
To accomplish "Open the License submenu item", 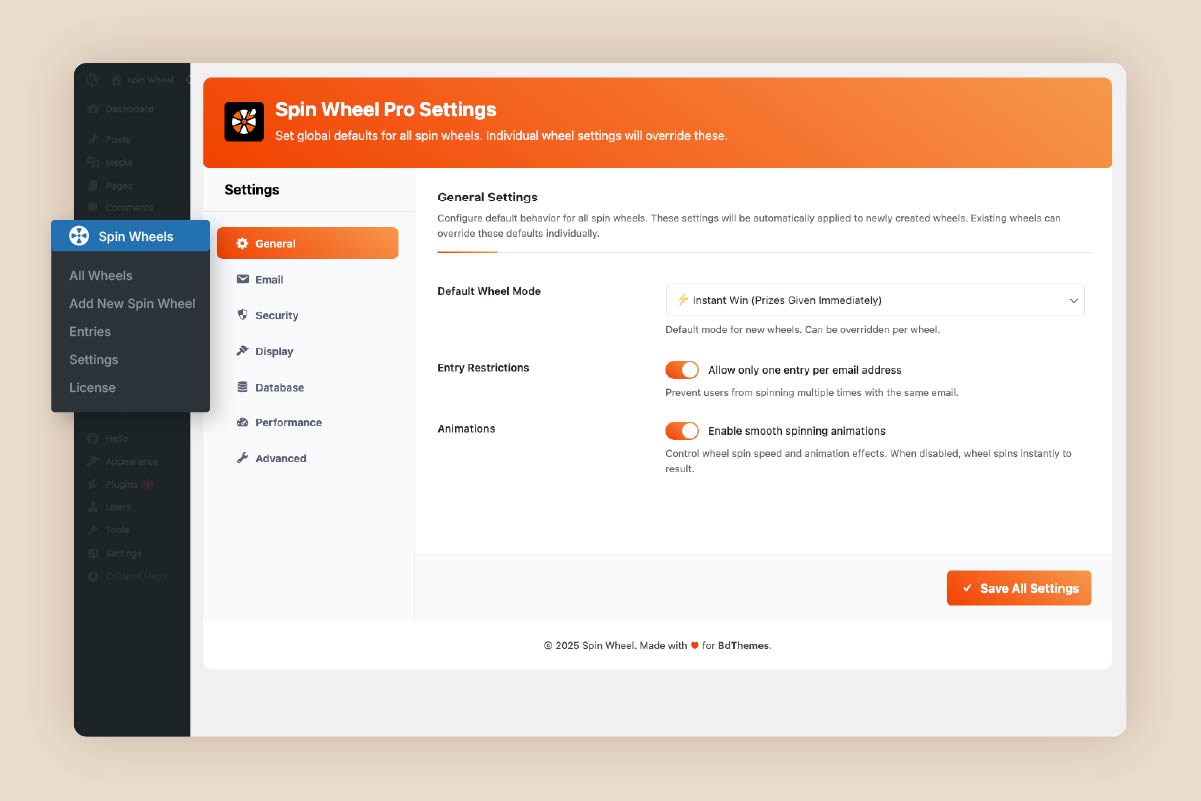I will pos(92,387).
